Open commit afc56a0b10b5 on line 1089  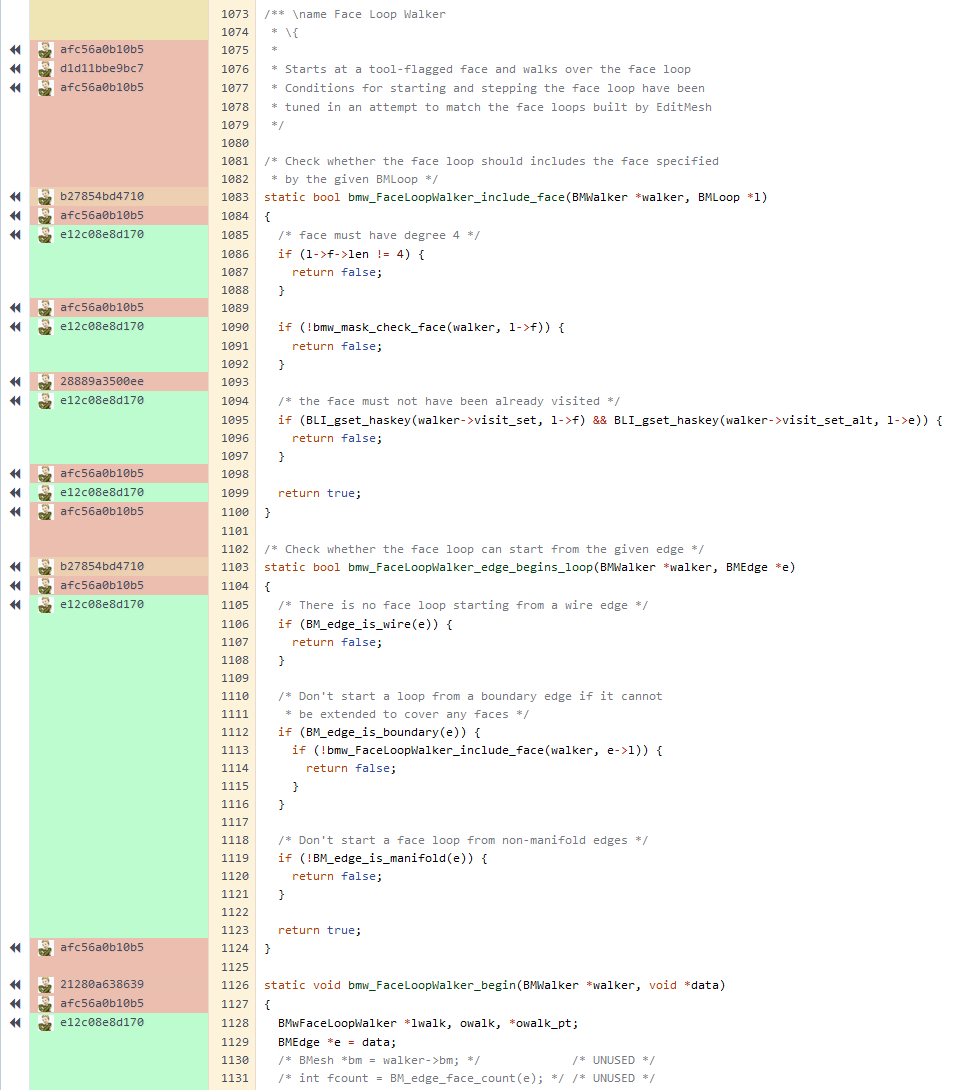tap(102, 307)
